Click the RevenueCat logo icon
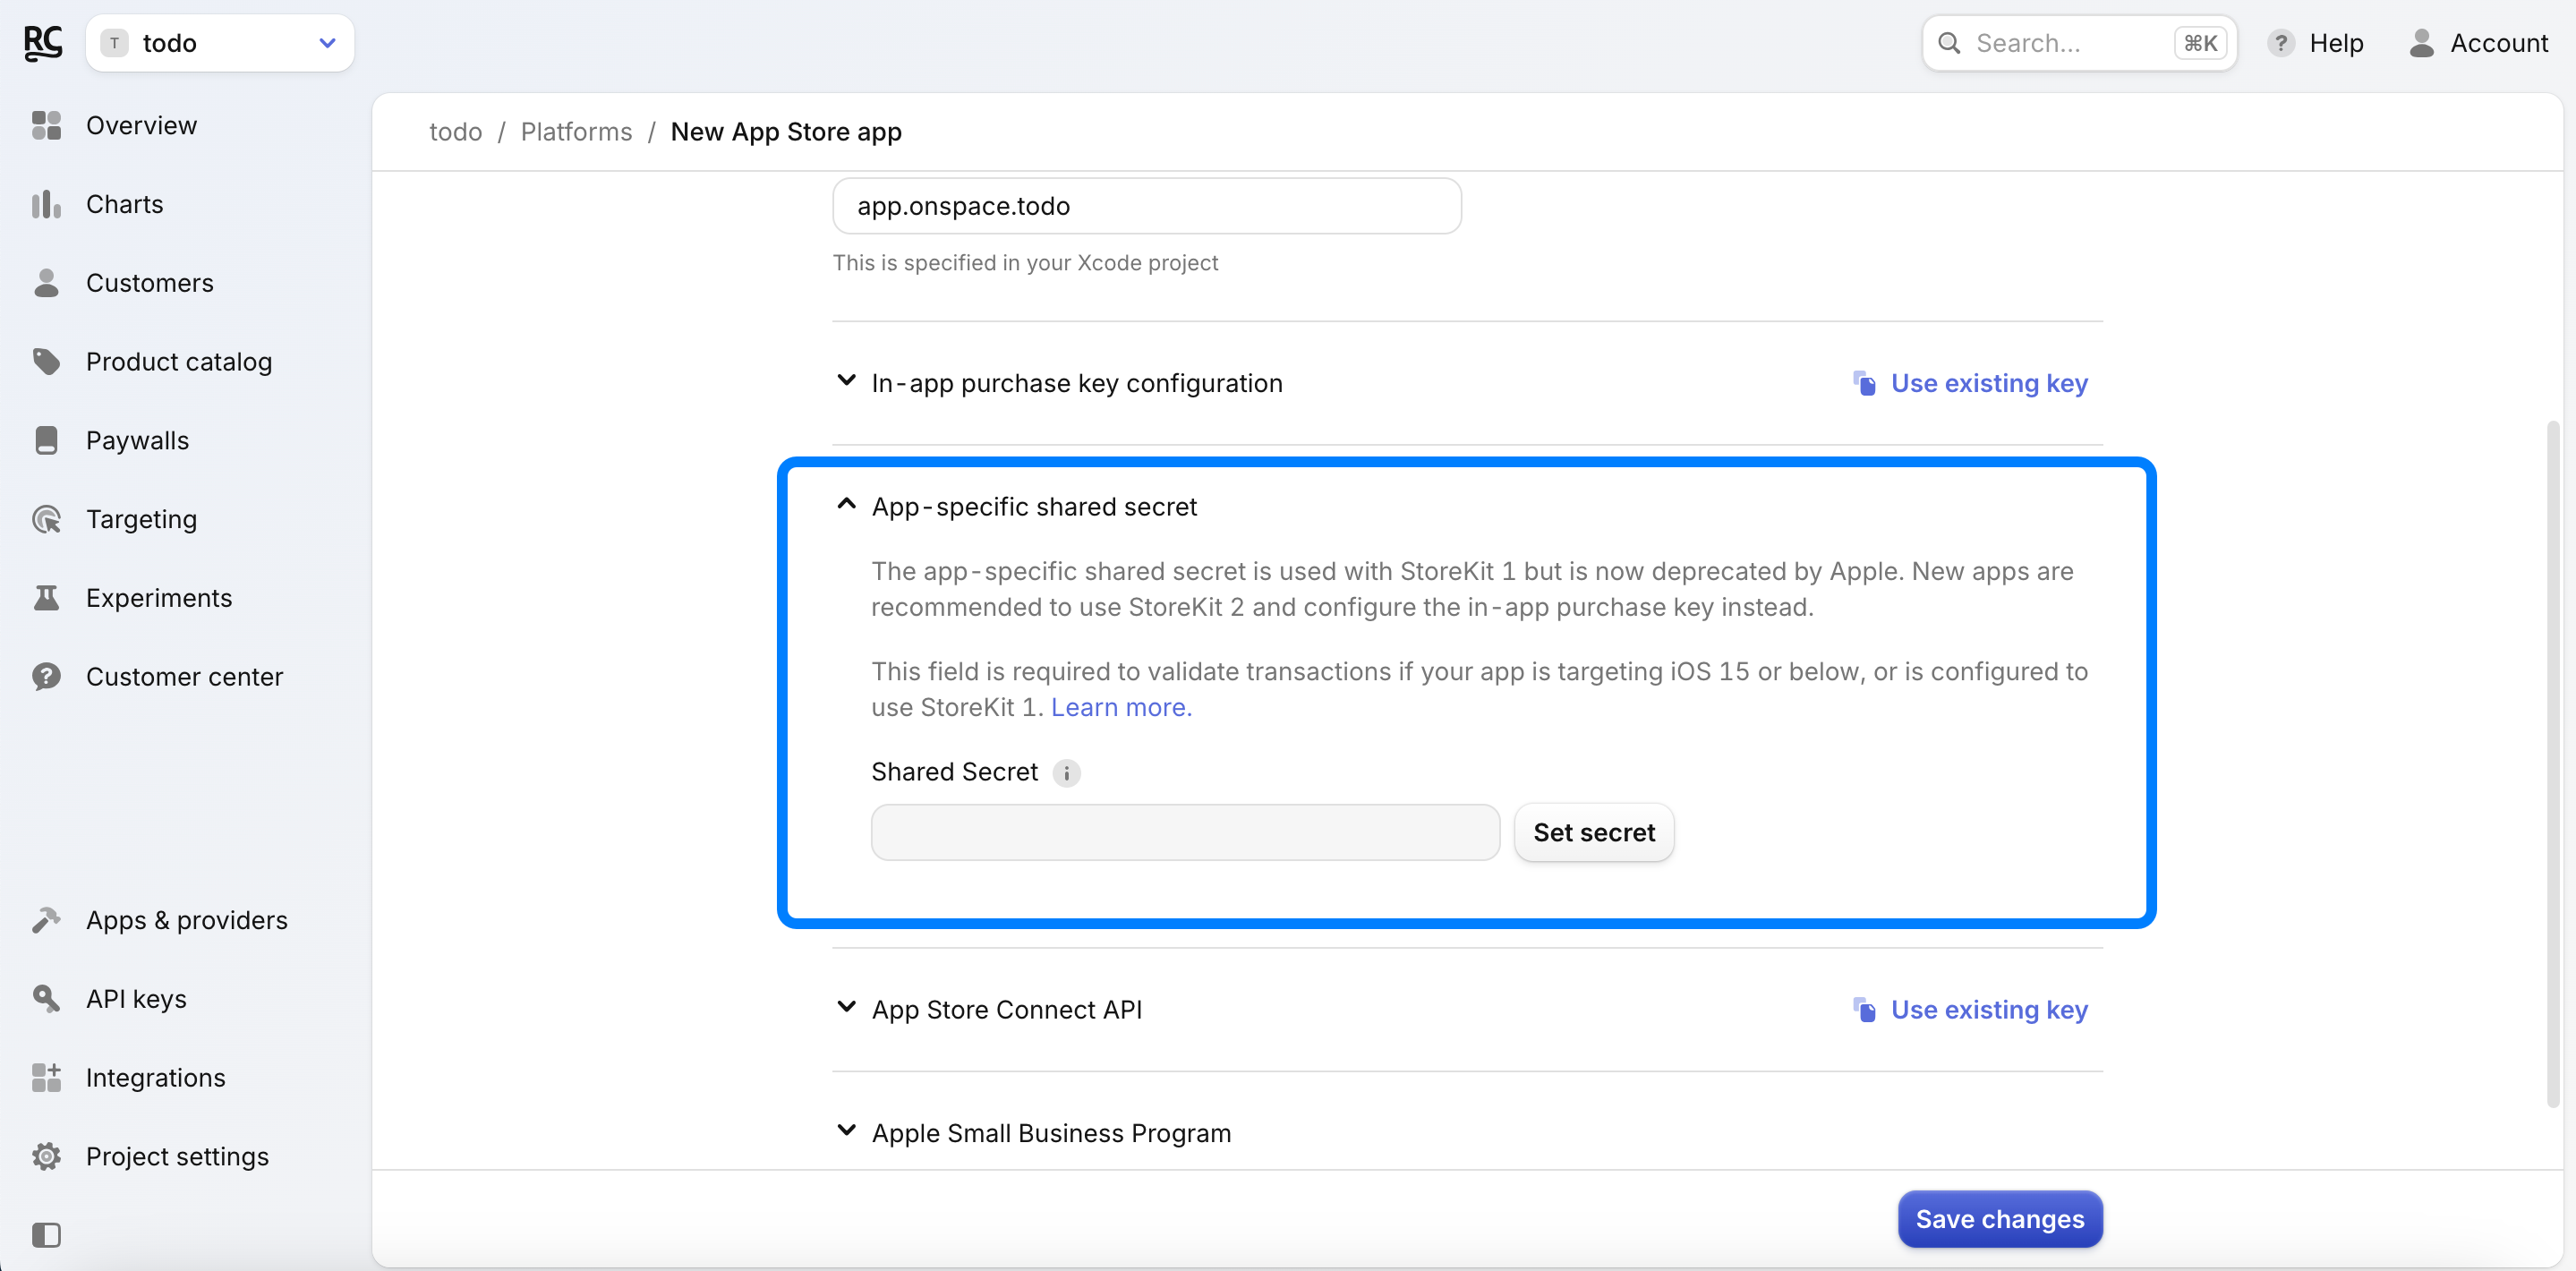The image size is (2576, 1271). (43, 43)
